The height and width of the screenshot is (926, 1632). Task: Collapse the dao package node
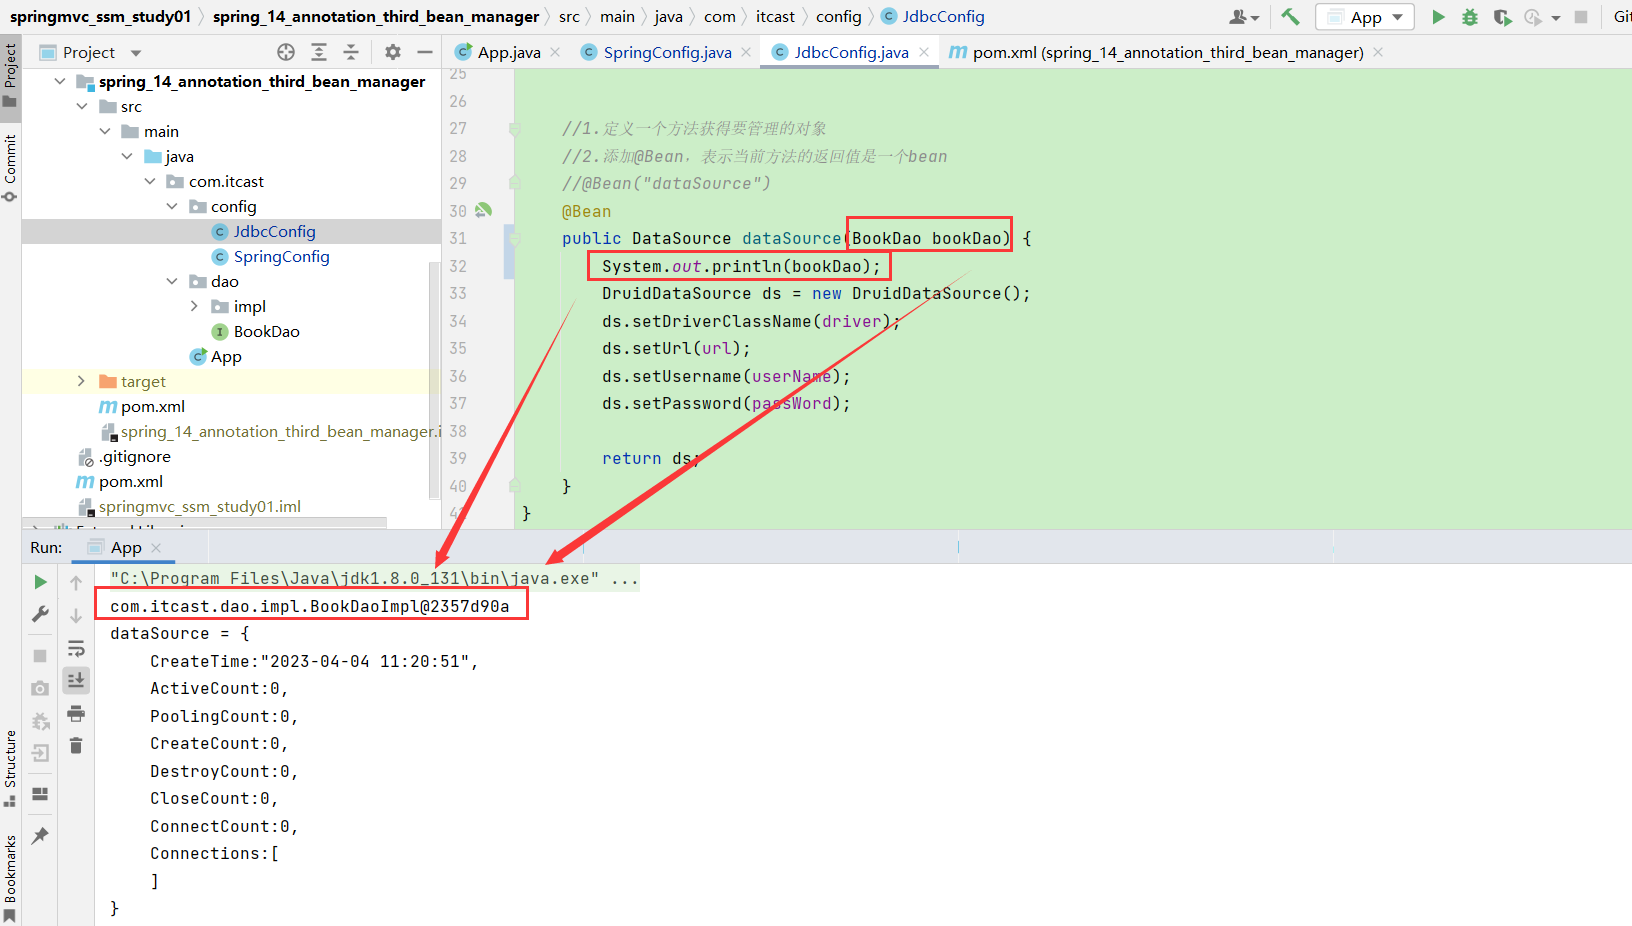tap(172, 281)
